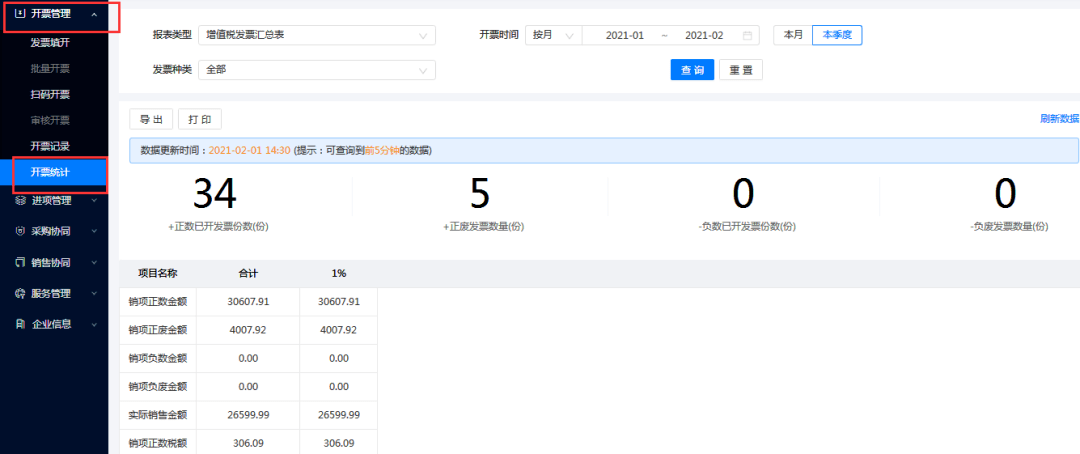Open 发票填开 in the sidebar
Image resolution: width=1080 pixels, height=454 pixels.
50,43
